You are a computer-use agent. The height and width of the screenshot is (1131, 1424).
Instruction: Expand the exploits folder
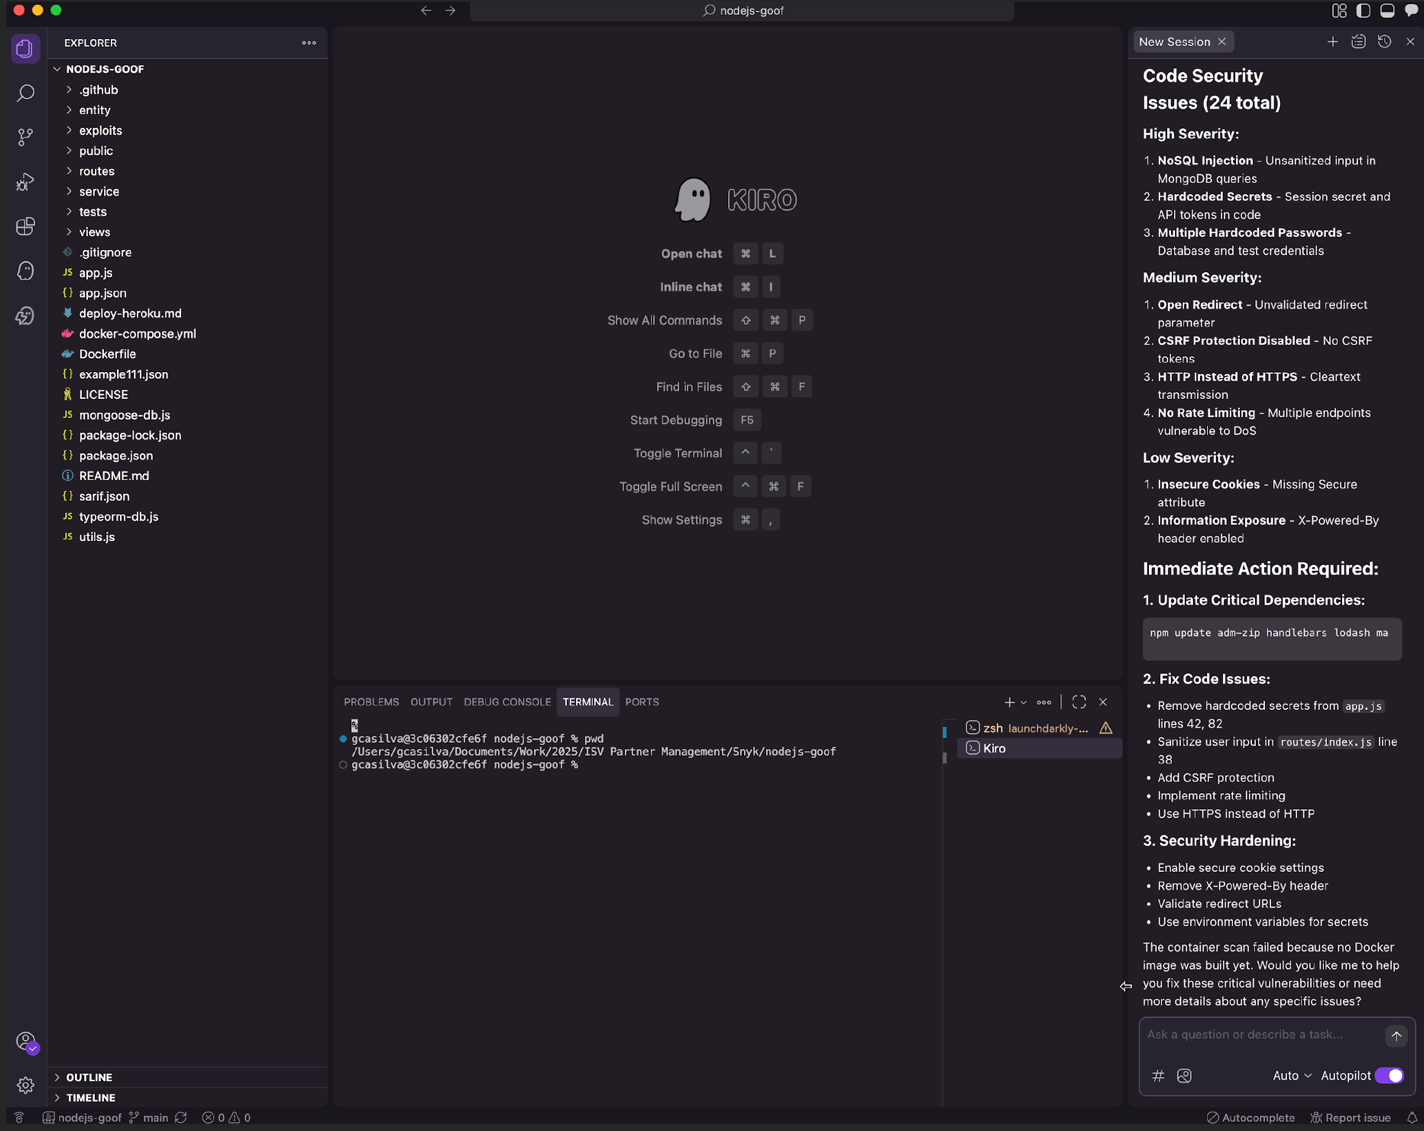tap(190, 131)
